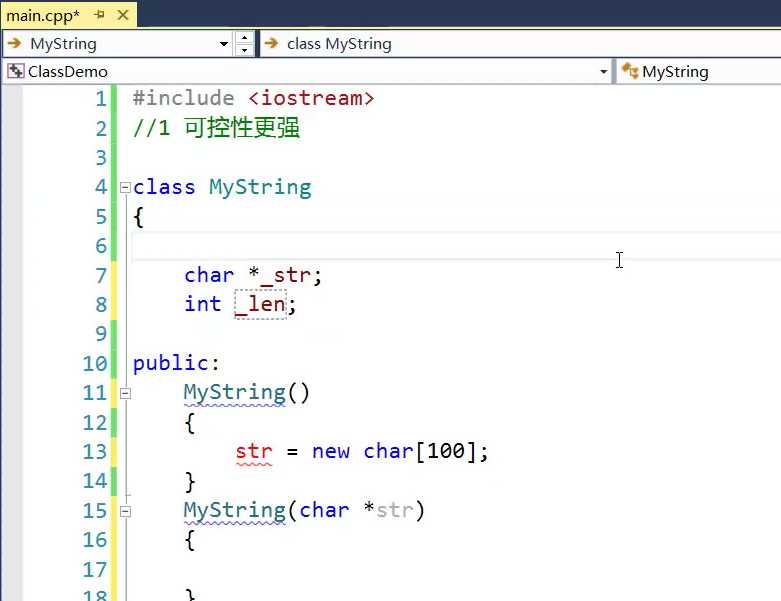This screenshot has height=601, width=781.
Task: Click char[100] on line 13
Action: [420, 452]
